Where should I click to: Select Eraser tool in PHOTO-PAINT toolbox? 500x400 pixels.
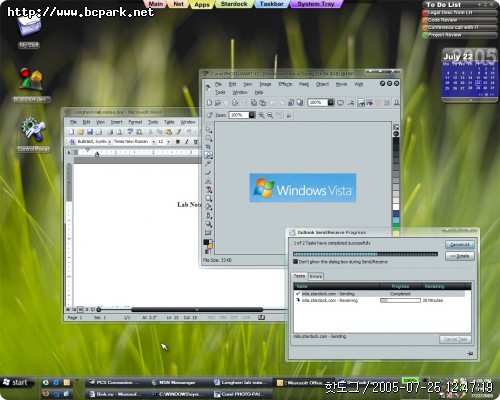pyautogui.click(x=209, y=172)
